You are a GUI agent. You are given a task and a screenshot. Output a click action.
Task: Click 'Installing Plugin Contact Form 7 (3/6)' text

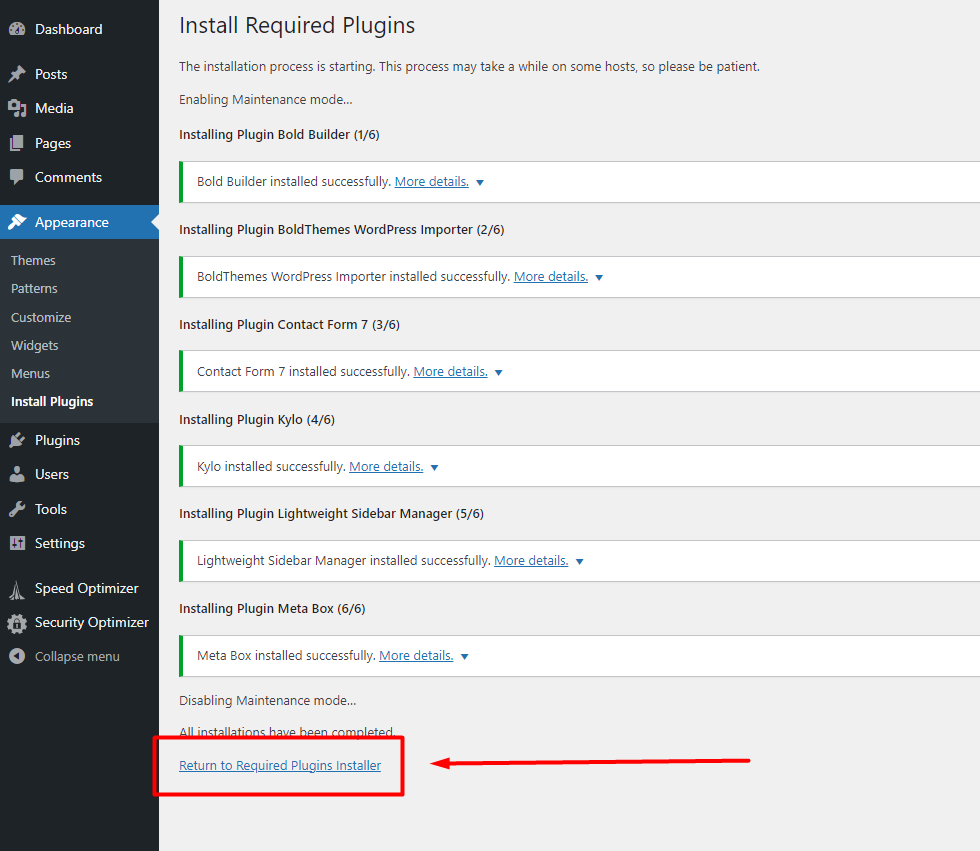289,325
